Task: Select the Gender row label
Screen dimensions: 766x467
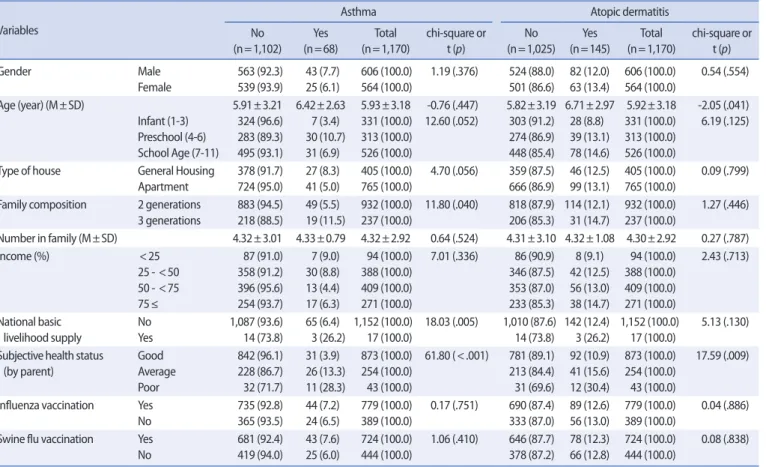Action: pyautogui.click(x=15, y=71)
